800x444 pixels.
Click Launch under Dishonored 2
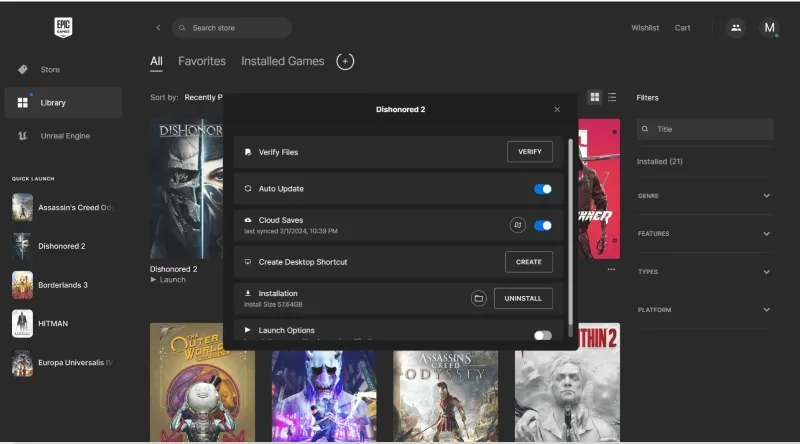[x=168, y=280]
